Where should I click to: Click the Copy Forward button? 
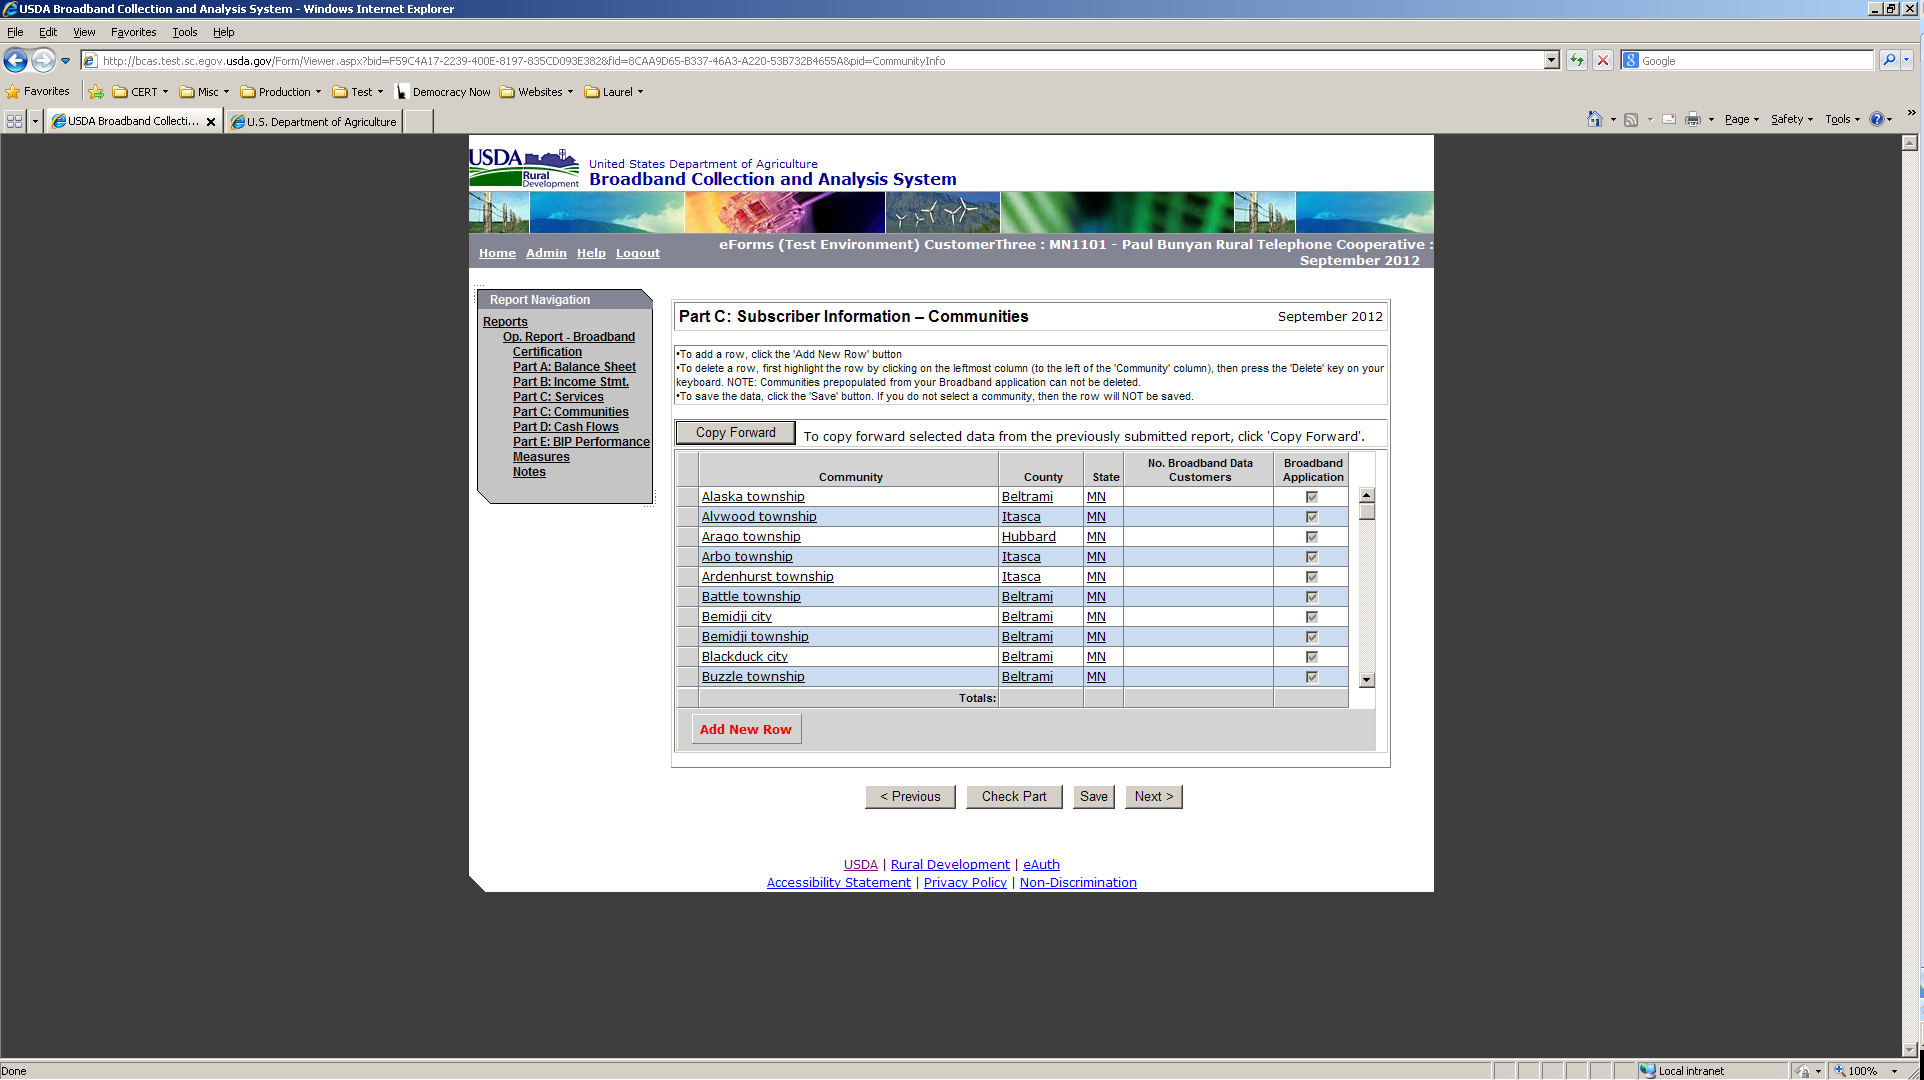click(x=735, y=433)
